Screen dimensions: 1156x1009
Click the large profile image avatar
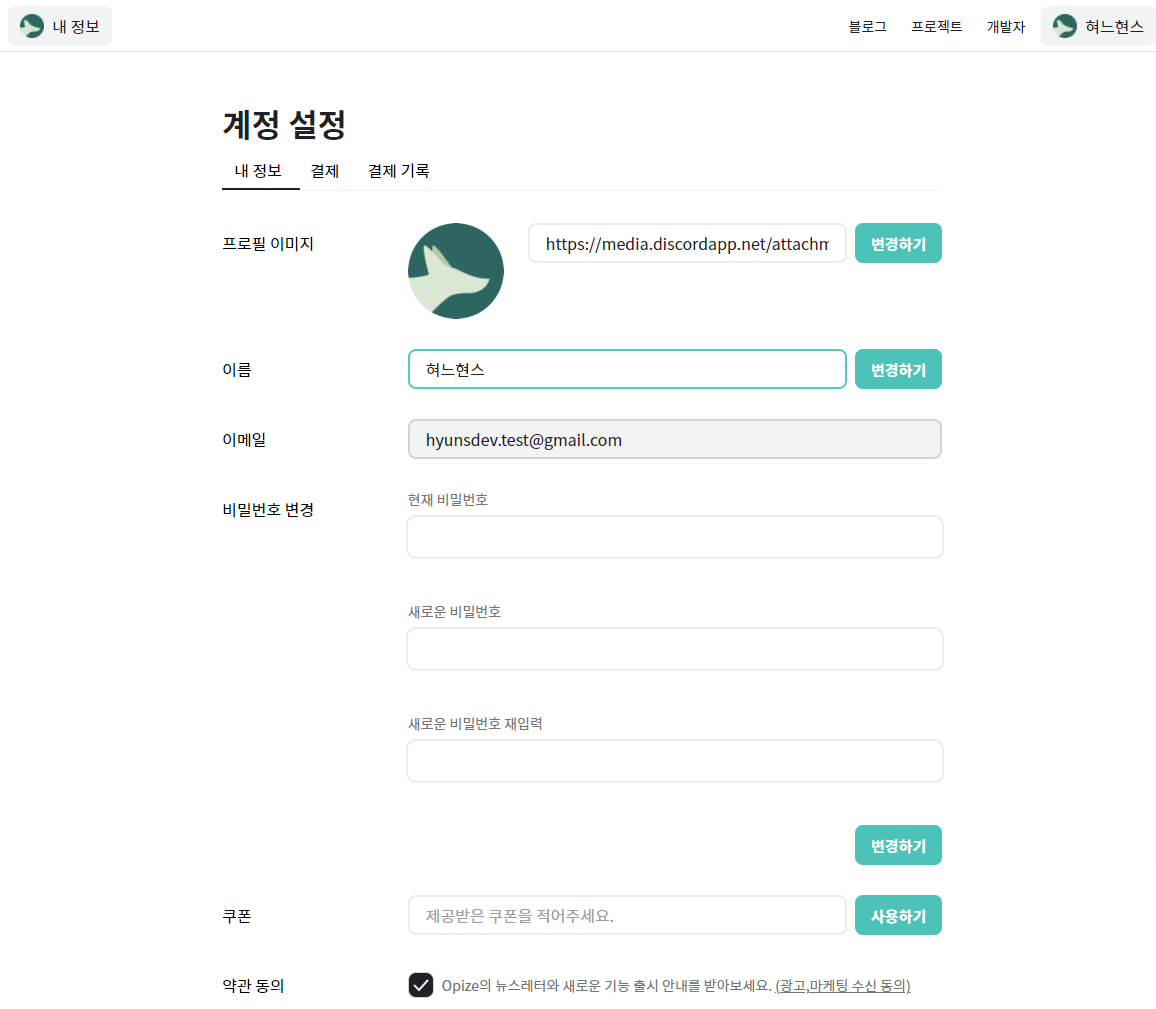pos(456,271)
